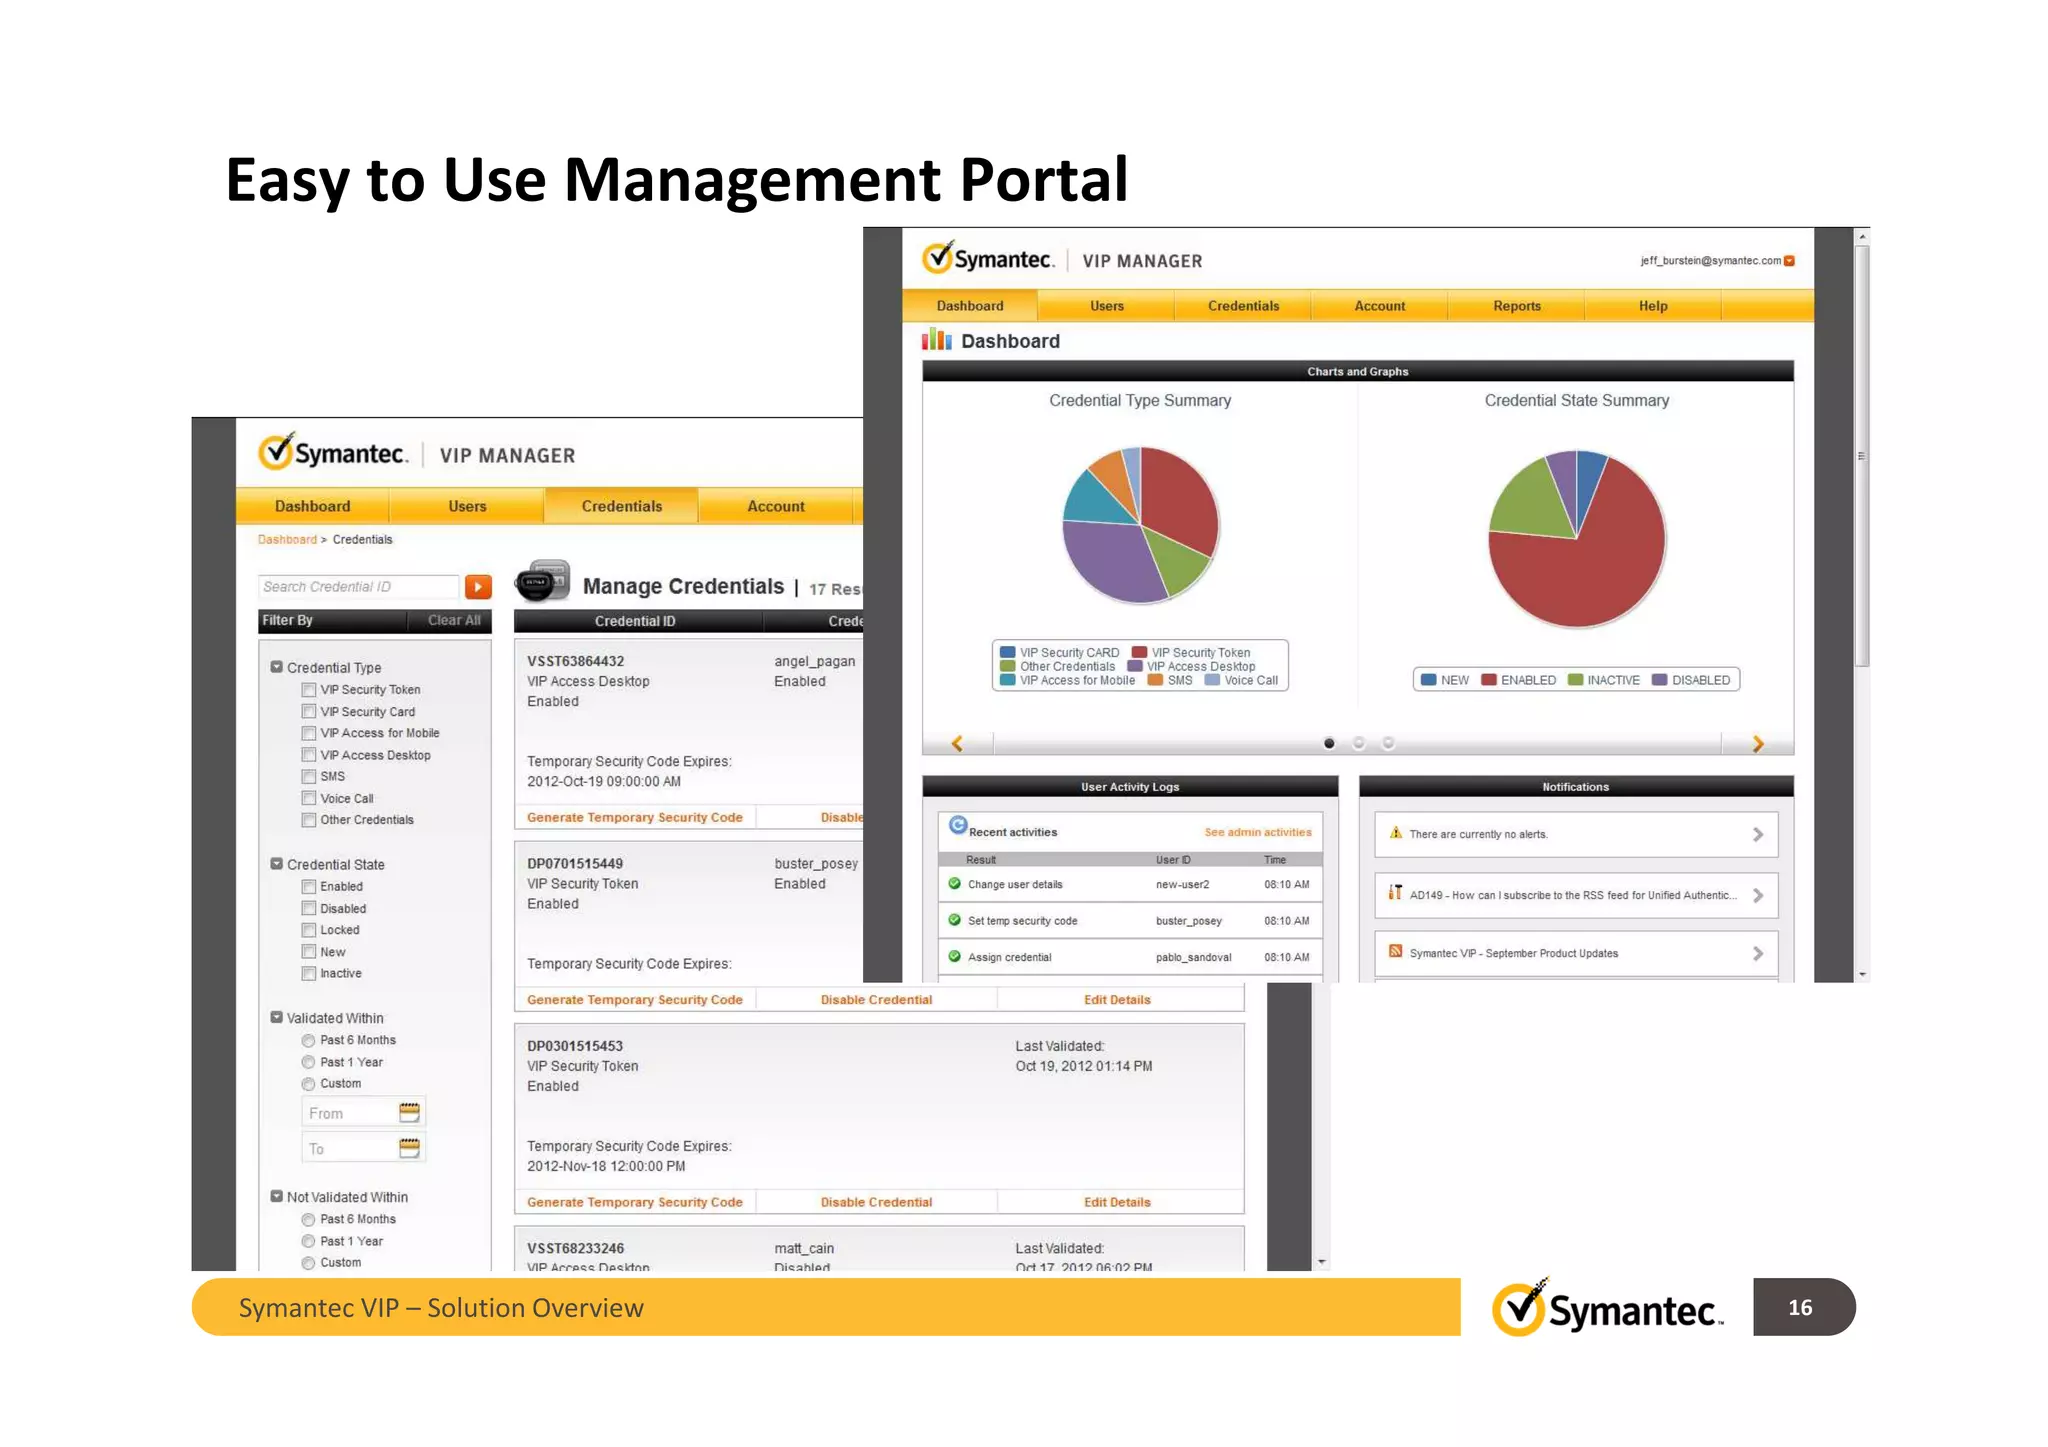This screenshot has width=2048, height=1447.
Task: Click the orange search arrow beside Search Credential ID
Action: click(479, 587)
